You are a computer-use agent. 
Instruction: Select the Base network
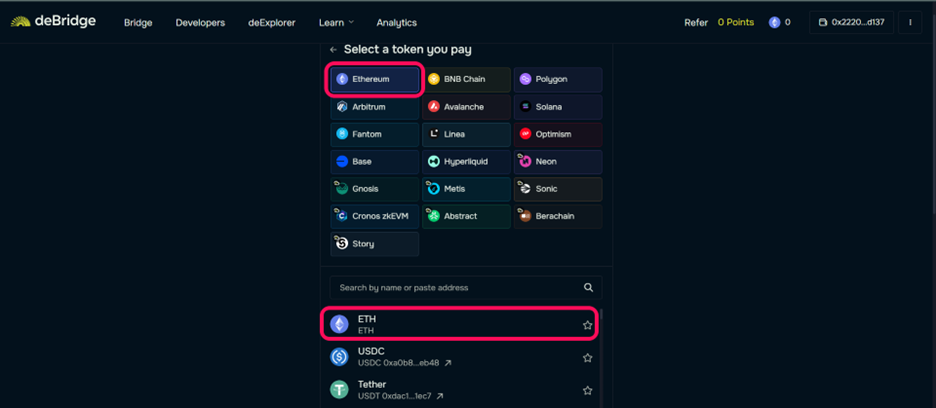[x=375, y=162]
